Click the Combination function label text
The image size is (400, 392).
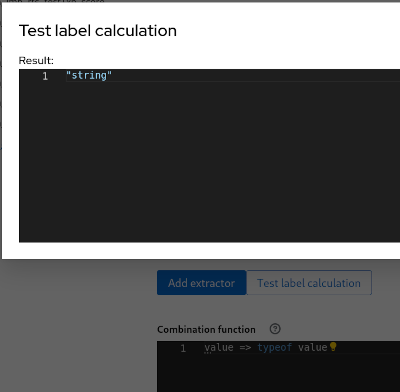point(206,329)
